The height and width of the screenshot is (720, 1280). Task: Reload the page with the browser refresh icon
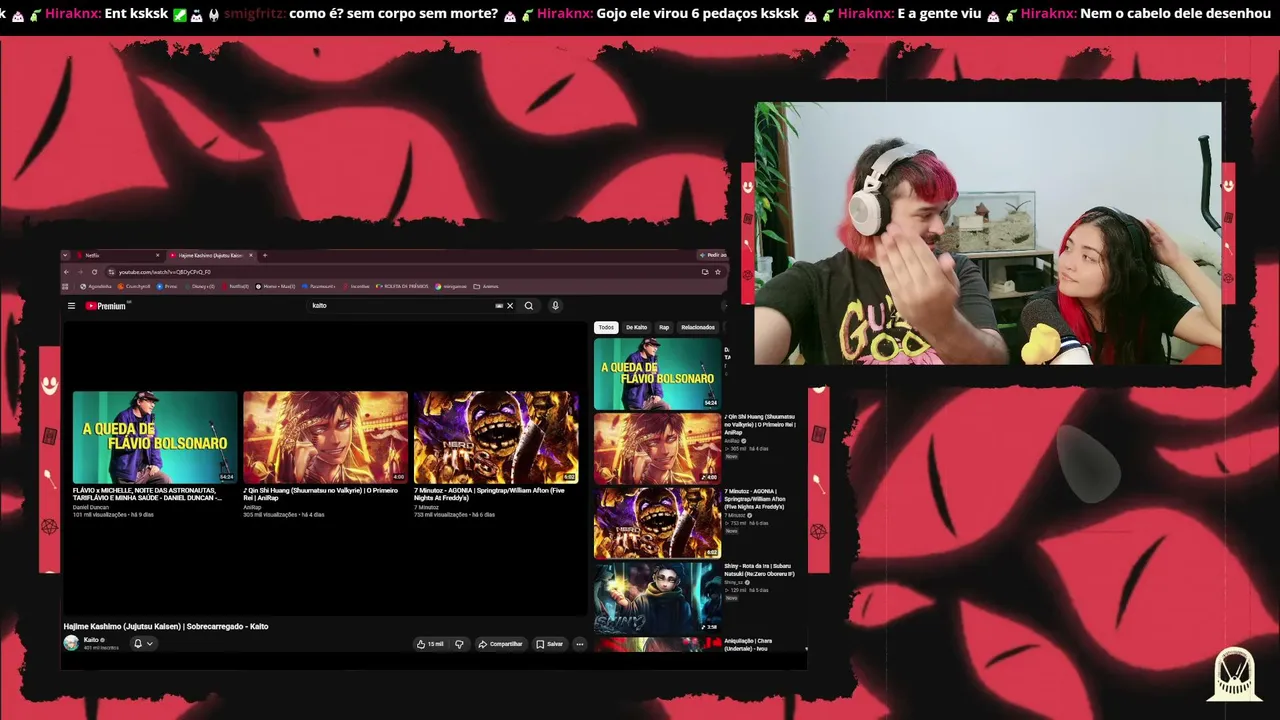94,272
